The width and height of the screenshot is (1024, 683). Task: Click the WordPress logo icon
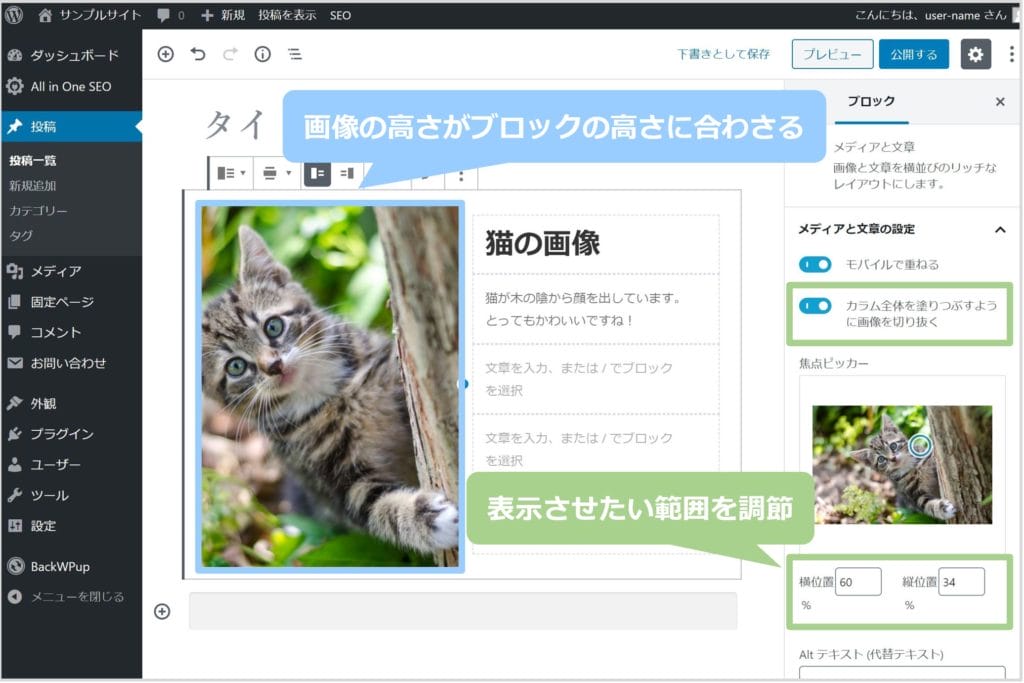point(14,15)
